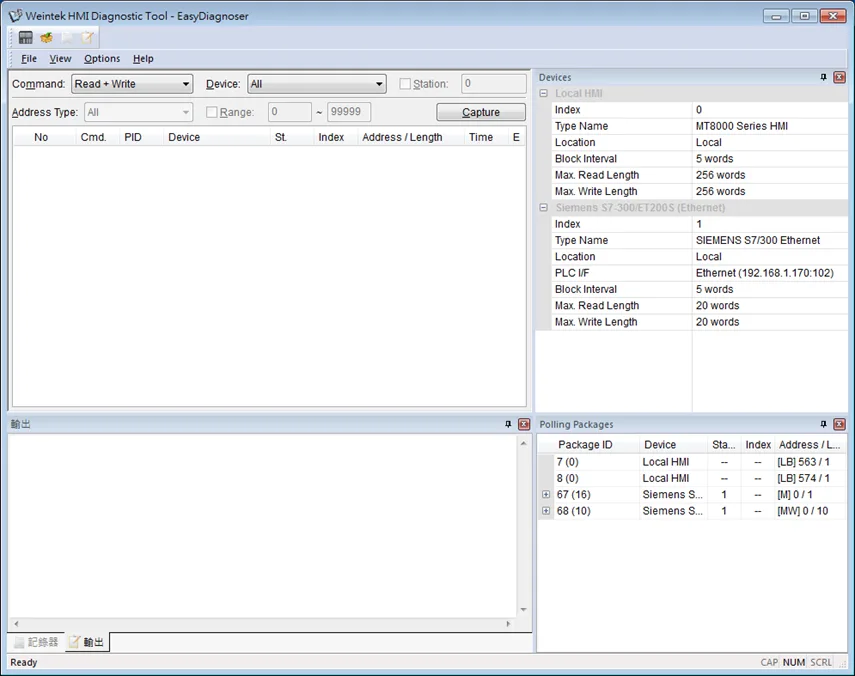Click the NUM status bar indicator

pos(794,662)
